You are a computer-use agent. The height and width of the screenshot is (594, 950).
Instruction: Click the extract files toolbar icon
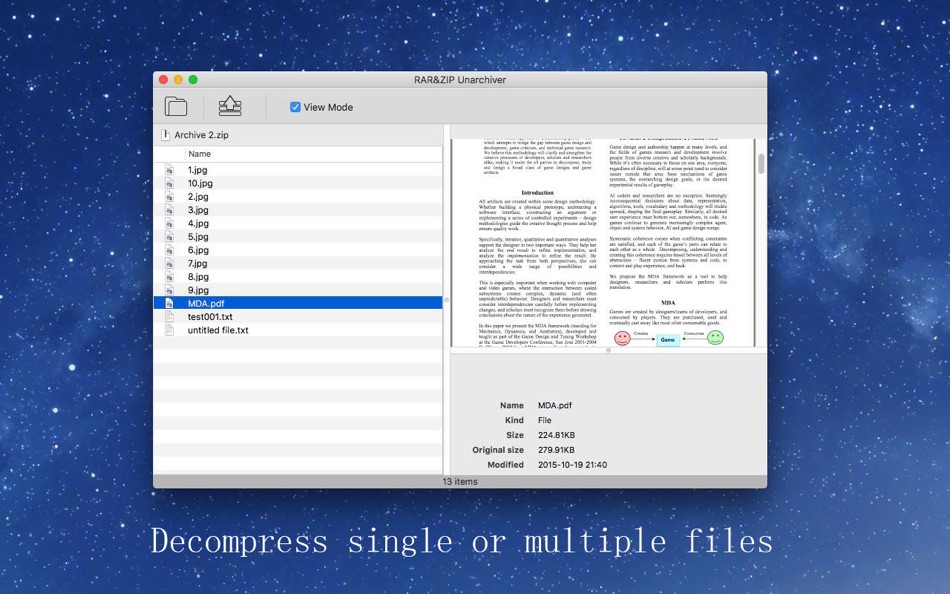click(230, 106)
